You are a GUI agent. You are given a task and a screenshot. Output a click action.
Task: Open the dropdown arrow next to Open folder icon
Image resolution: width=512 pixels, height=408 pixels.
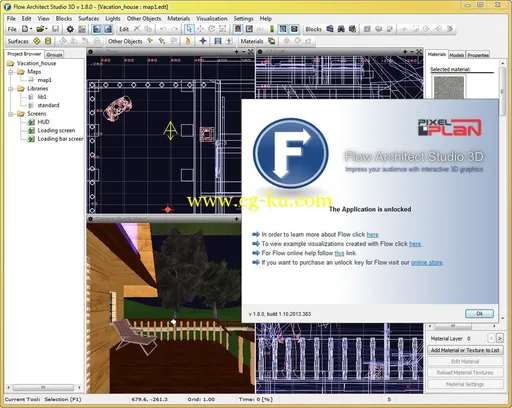[46, 29]
